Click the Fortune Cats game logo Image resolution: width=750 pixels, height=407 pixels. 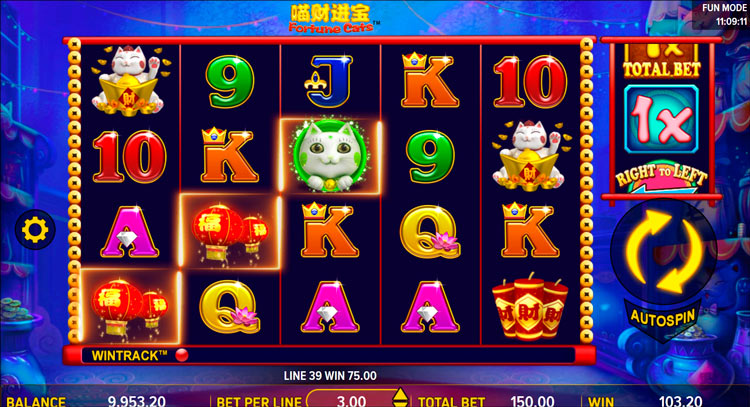tap(331, 20)
